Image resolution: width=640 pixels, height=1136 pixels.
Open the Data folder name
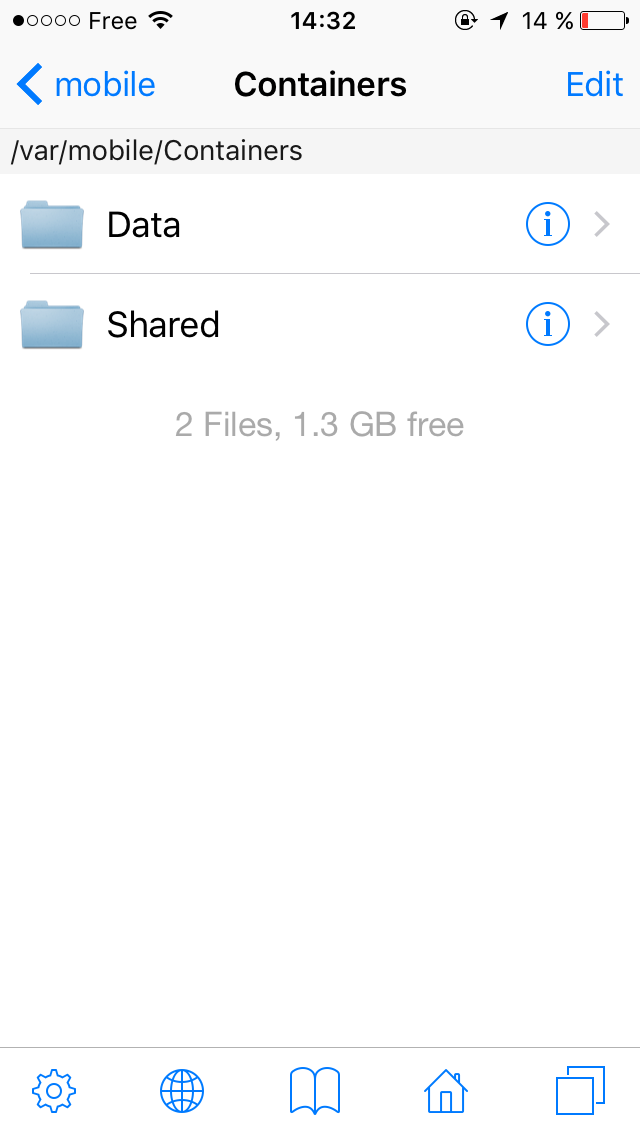coord(144,225)
